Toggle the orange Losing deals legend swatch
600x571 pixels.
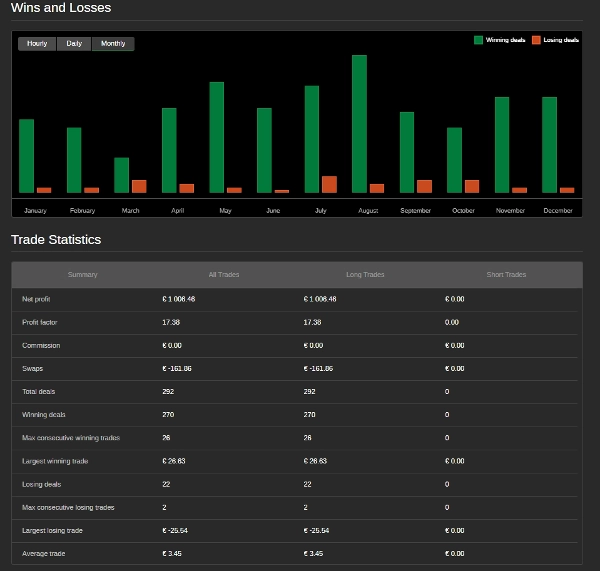pos(536,40)
